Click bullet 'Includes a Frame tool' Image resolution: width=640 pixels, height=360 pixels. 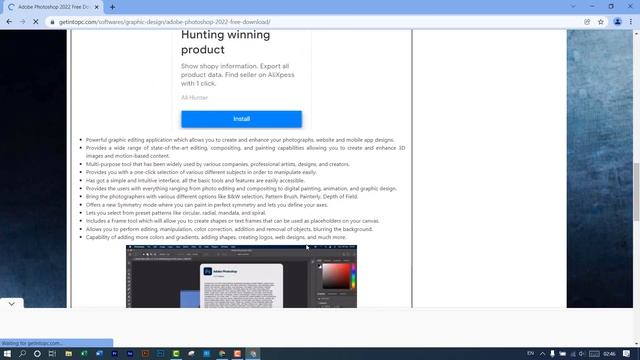pos(232,221)
